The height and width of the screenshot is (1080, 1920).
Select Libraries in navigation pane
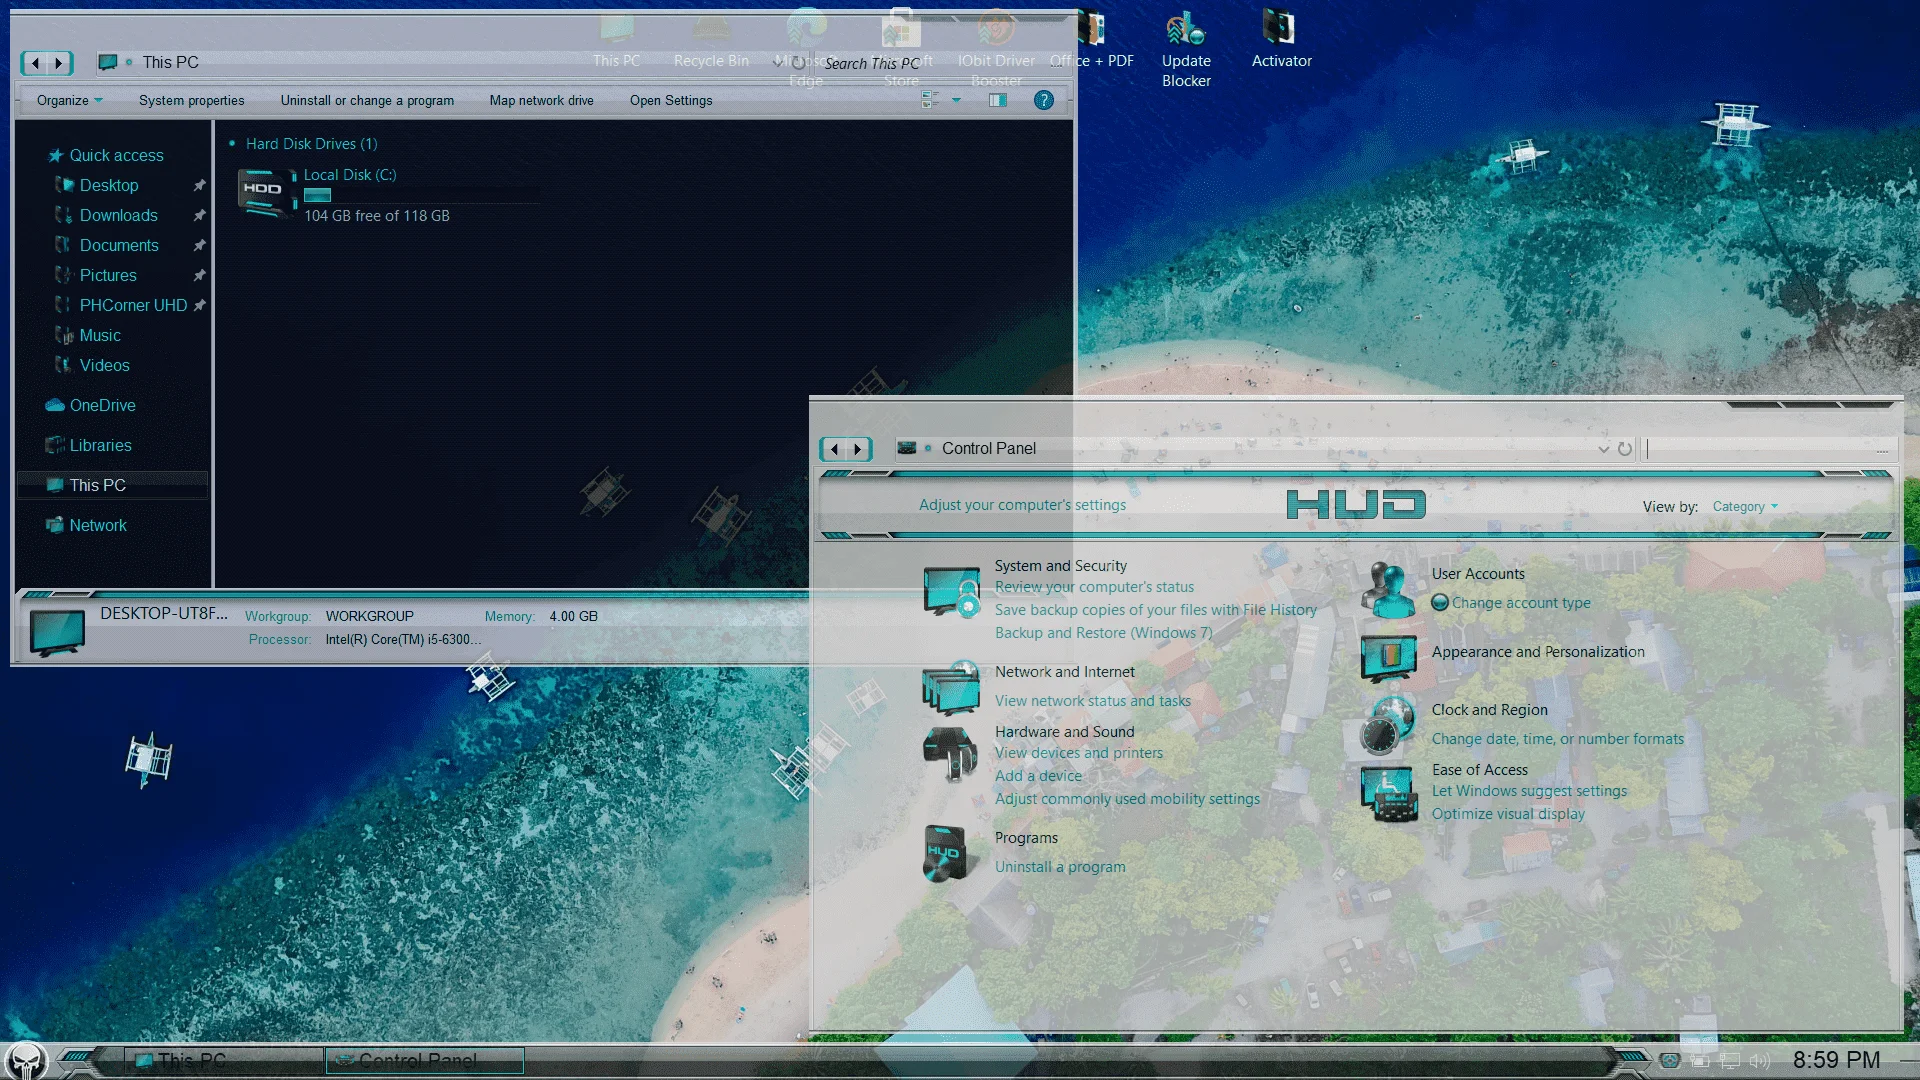click(100, 445)
